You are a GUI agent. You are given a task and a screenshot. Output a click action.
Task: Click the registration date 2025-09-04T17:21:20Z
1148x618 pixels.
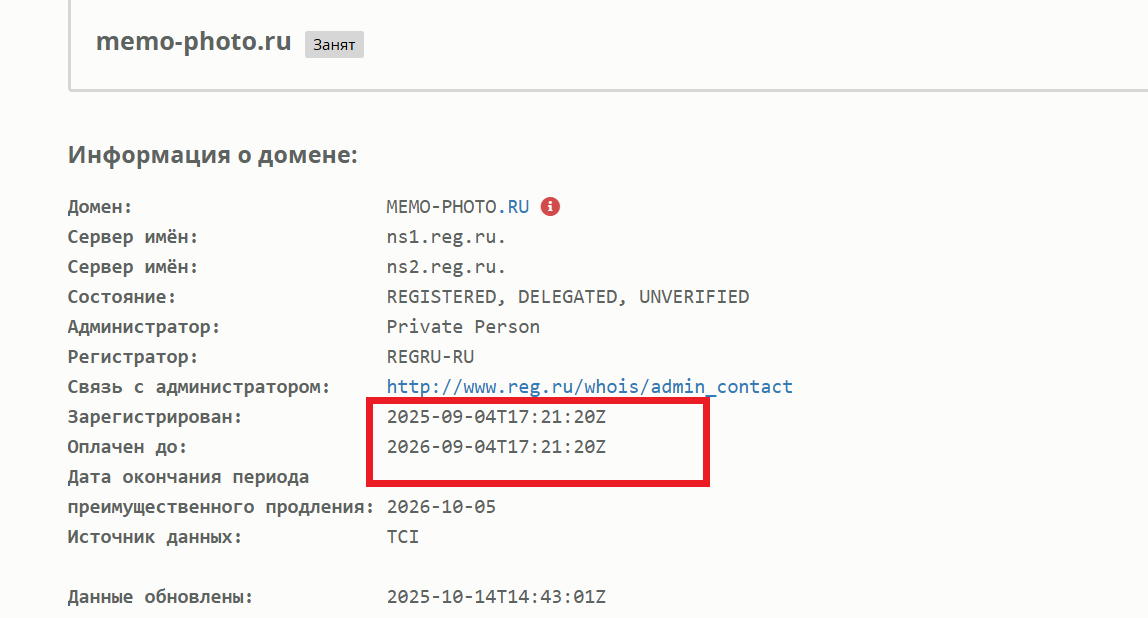(496, 417)
